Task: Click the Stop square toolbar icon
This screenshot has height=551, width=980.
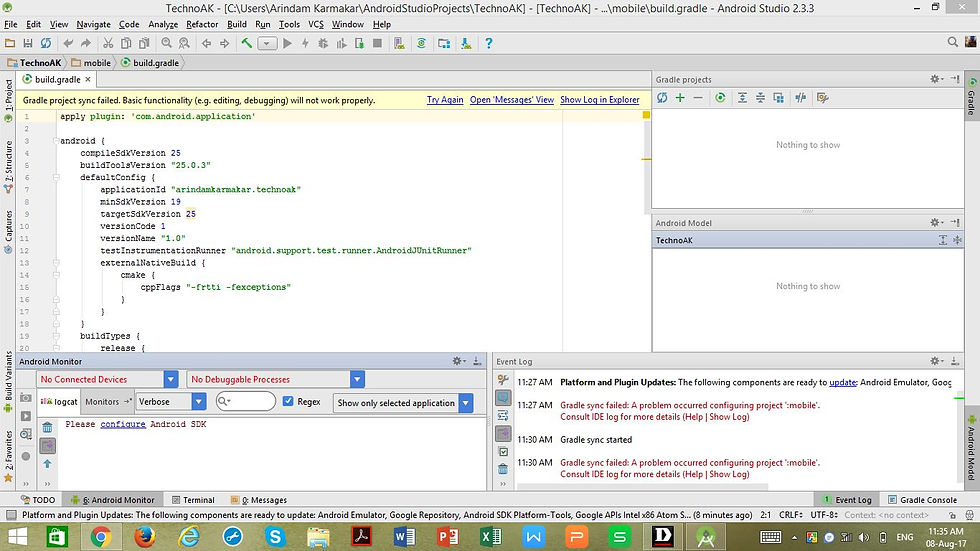Action: [x=377, y=43]
